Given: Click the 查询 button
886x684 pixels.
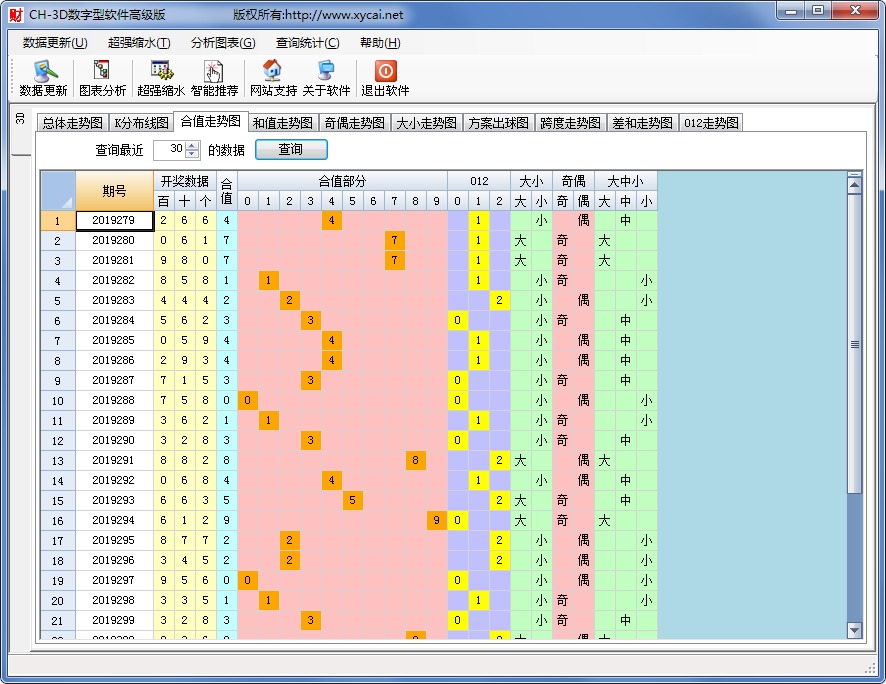Looking at the screenshot, I should click(291, 149).
